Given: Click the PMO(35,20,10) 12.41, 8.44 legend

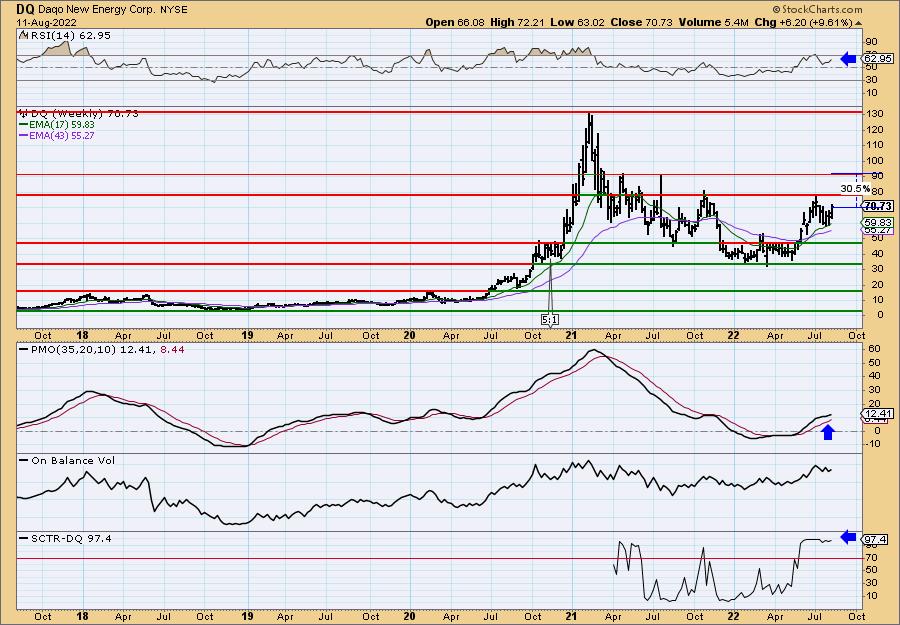Looking at the screenshot, I should 102,349.
